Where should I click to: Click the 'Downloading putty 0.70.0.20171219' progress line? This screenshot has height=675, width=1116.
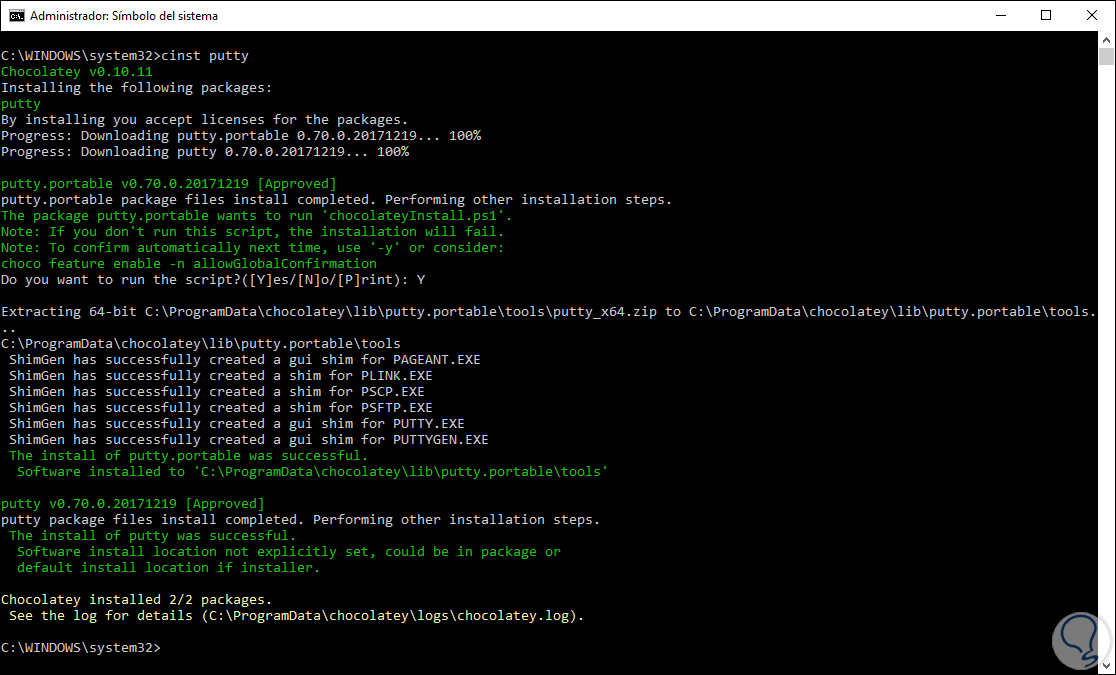(205, 152)
